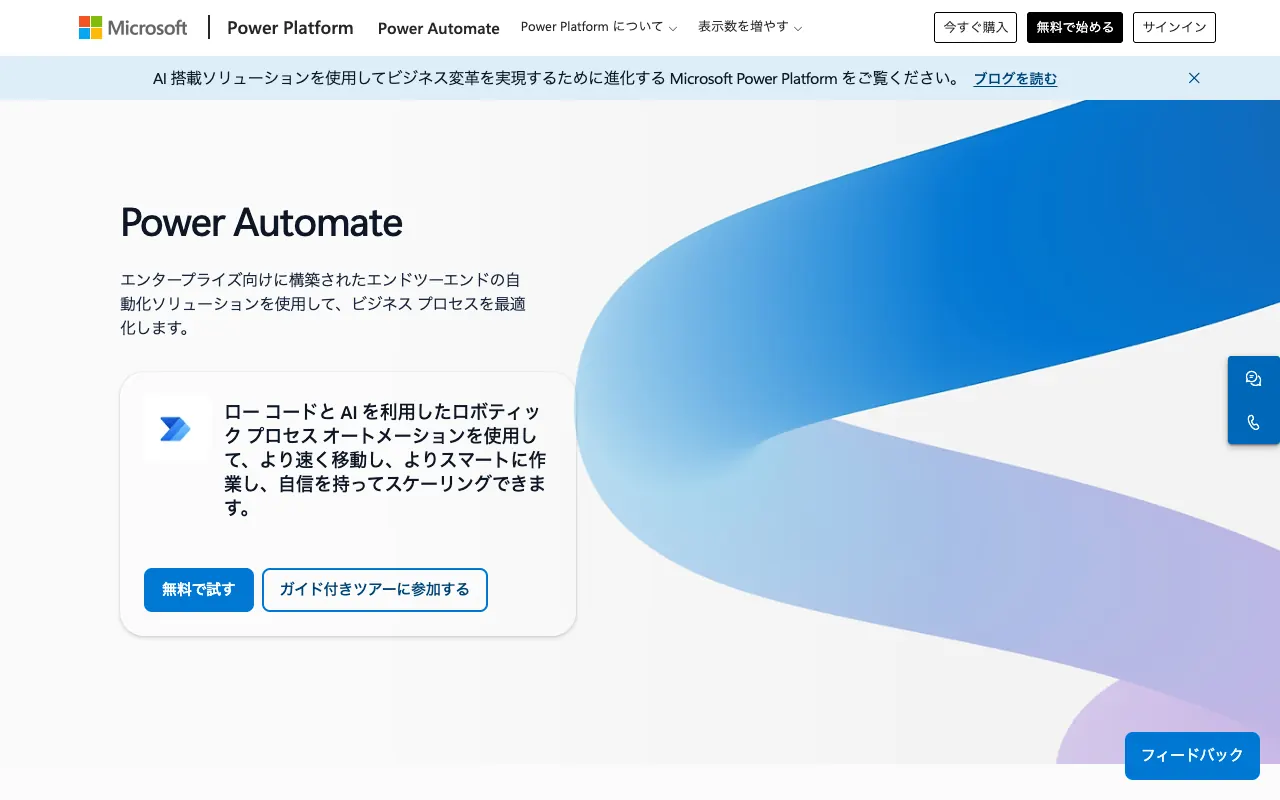Click the Power Automate main heading
1280x800 pixels.
(262, 222)
